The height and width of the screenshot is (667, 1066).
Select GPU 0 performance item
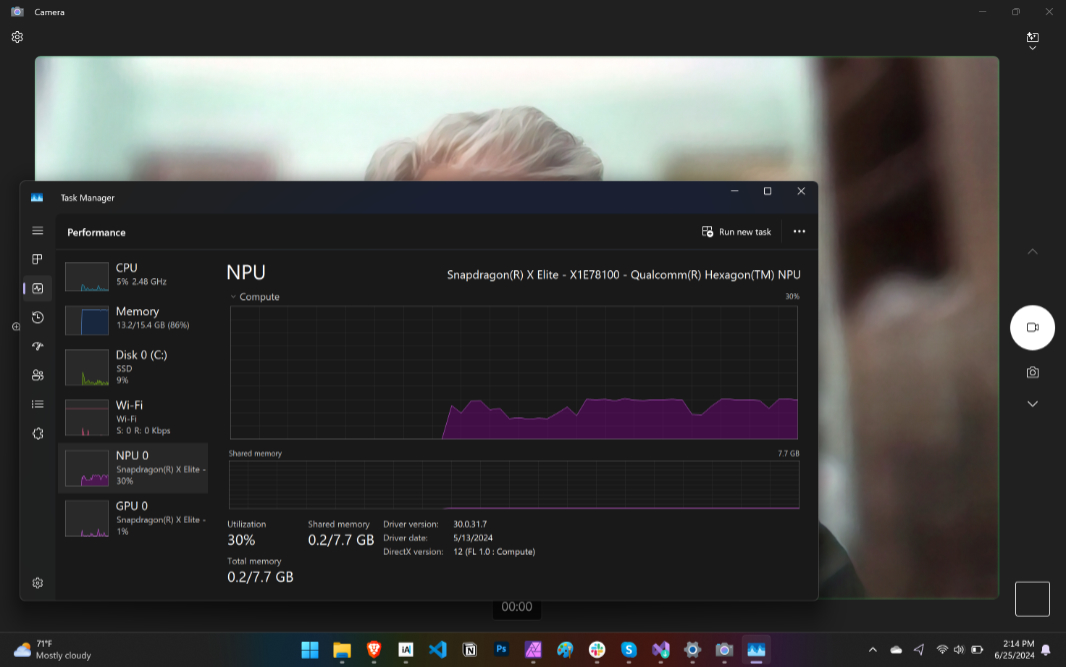133,518
